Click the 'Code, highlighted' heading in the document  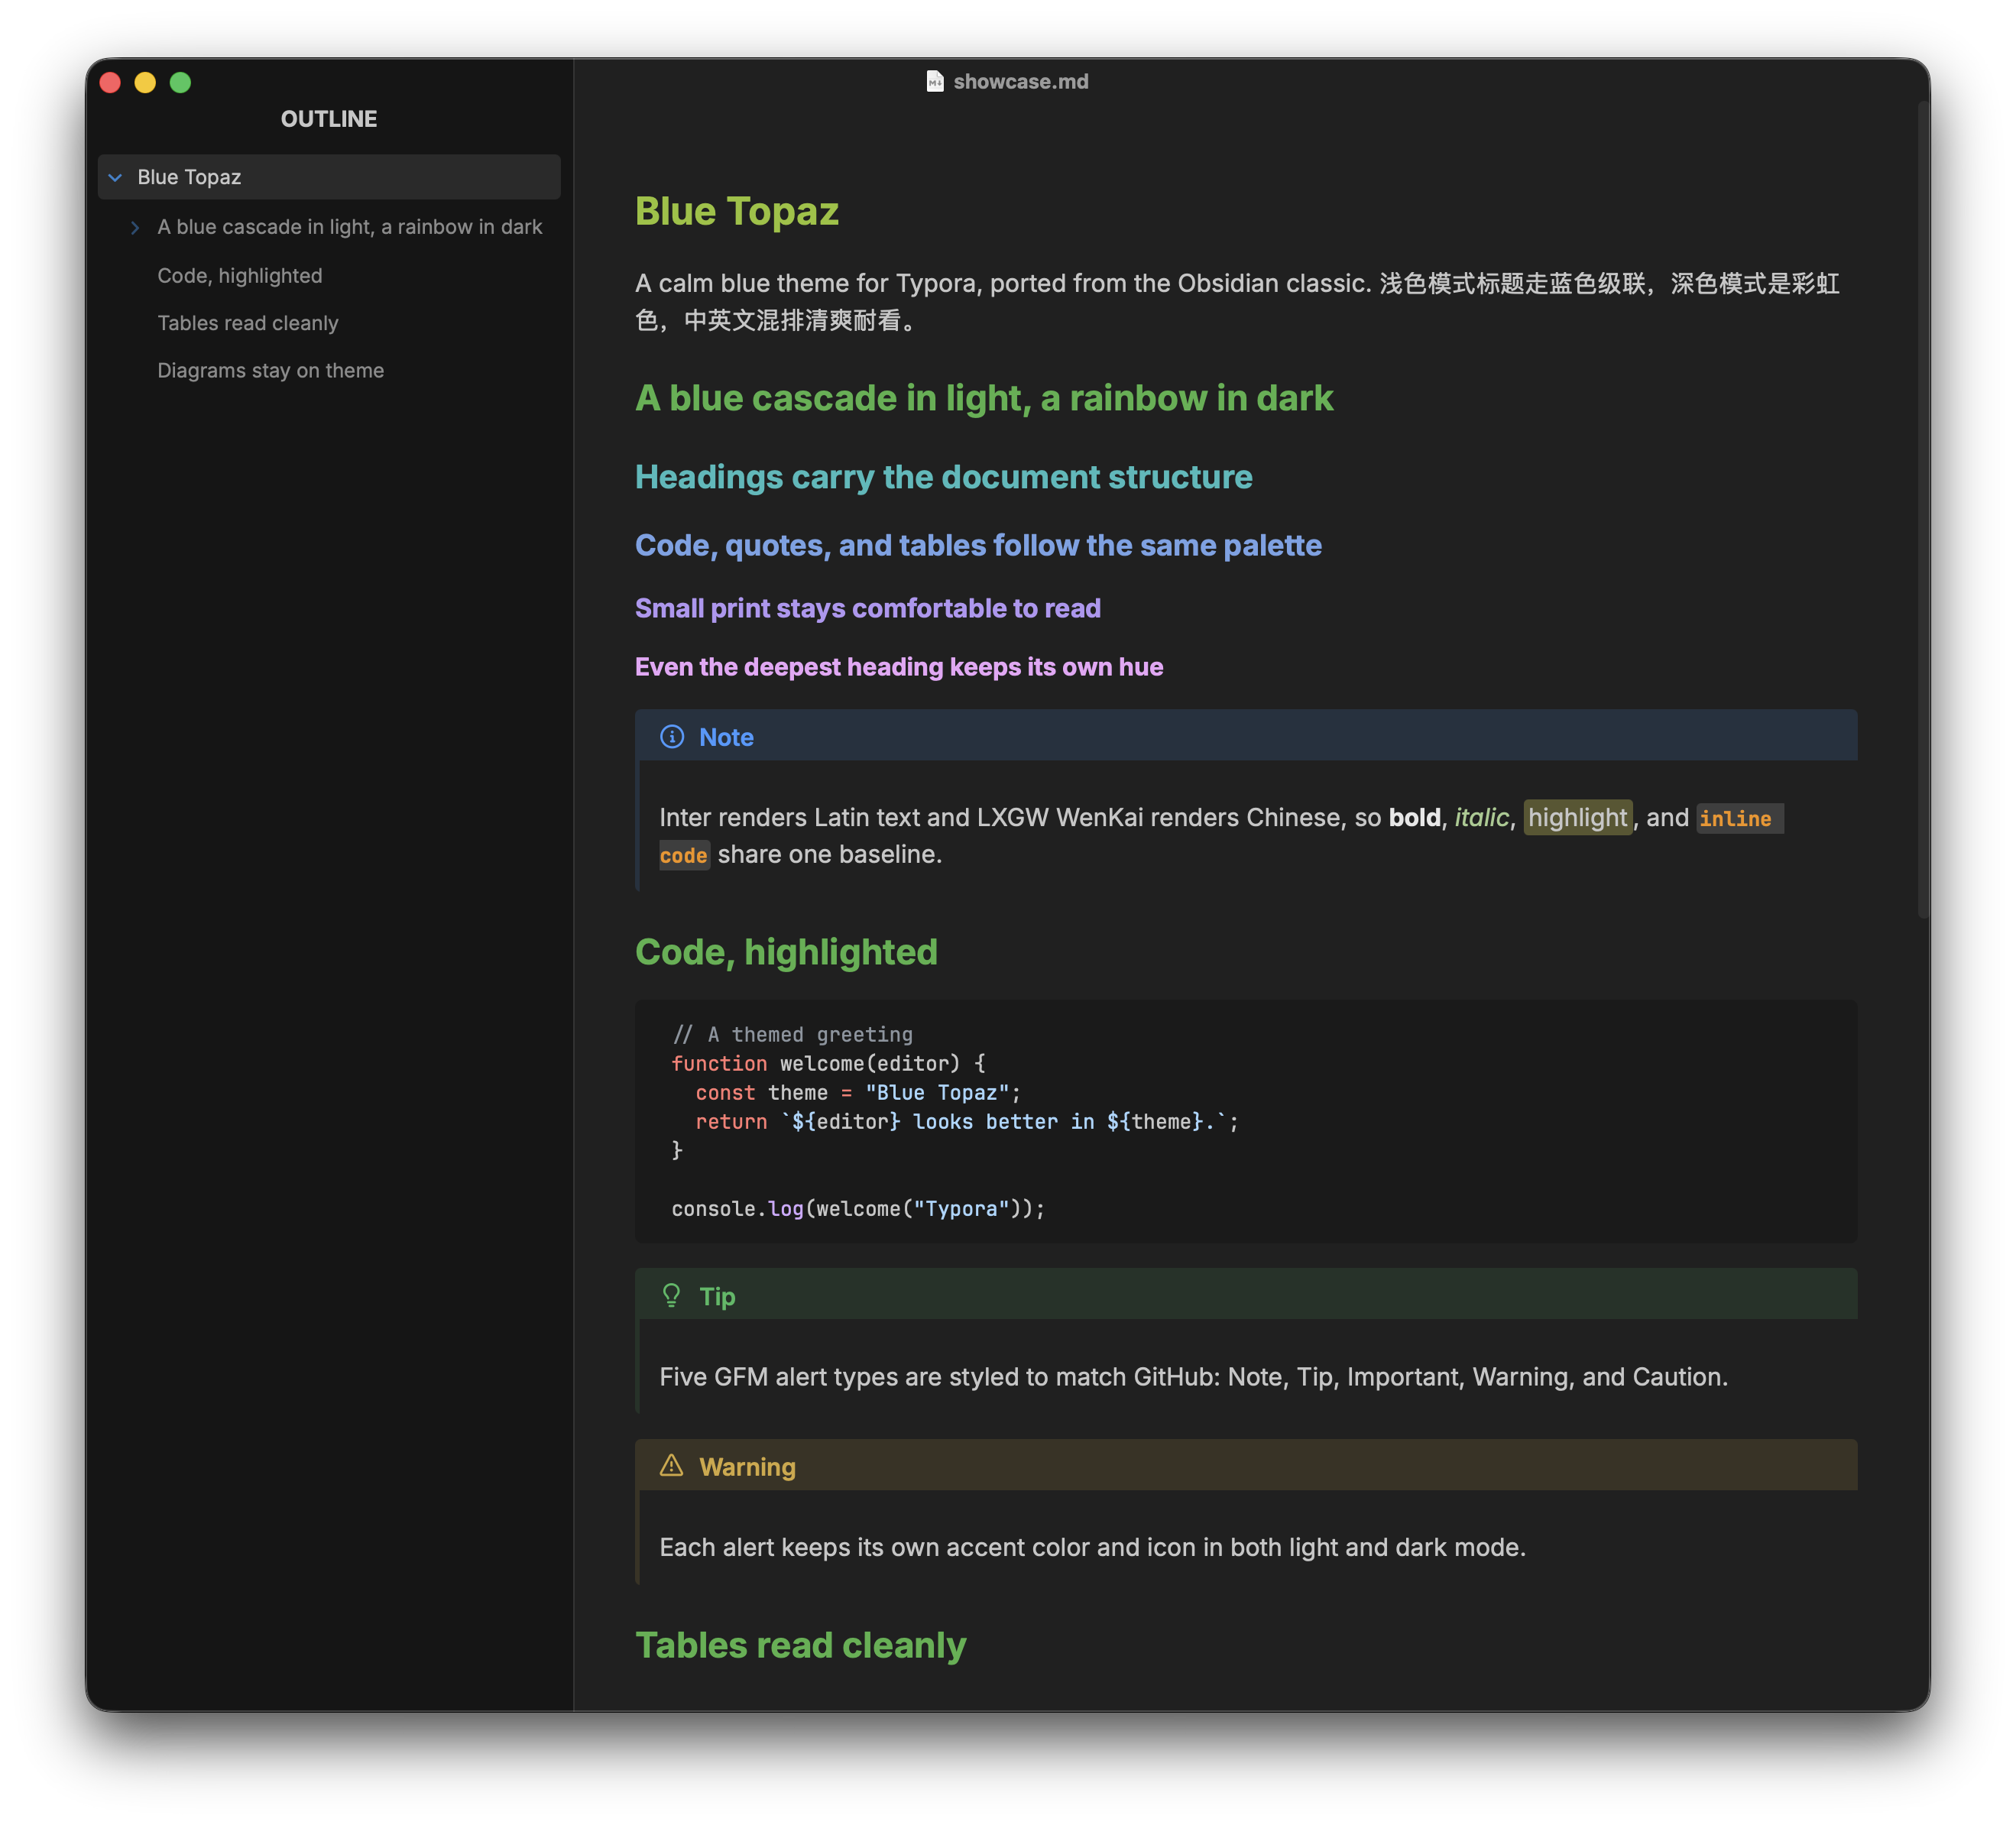(786, 952)
